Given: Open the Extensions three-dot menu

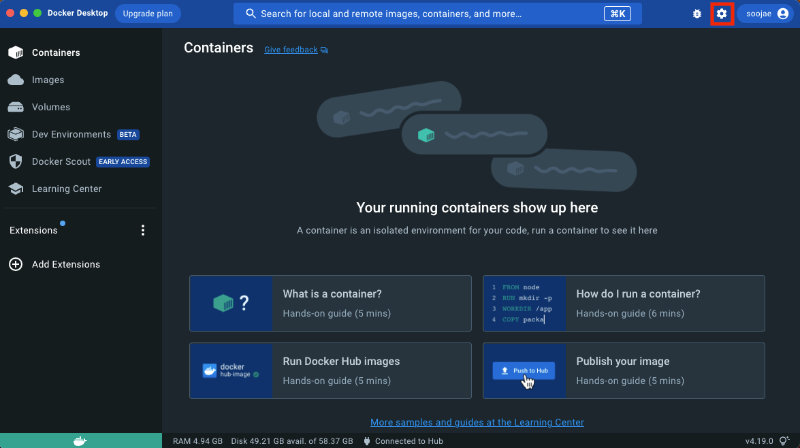Looking at the screenshot, I should 143,230.
